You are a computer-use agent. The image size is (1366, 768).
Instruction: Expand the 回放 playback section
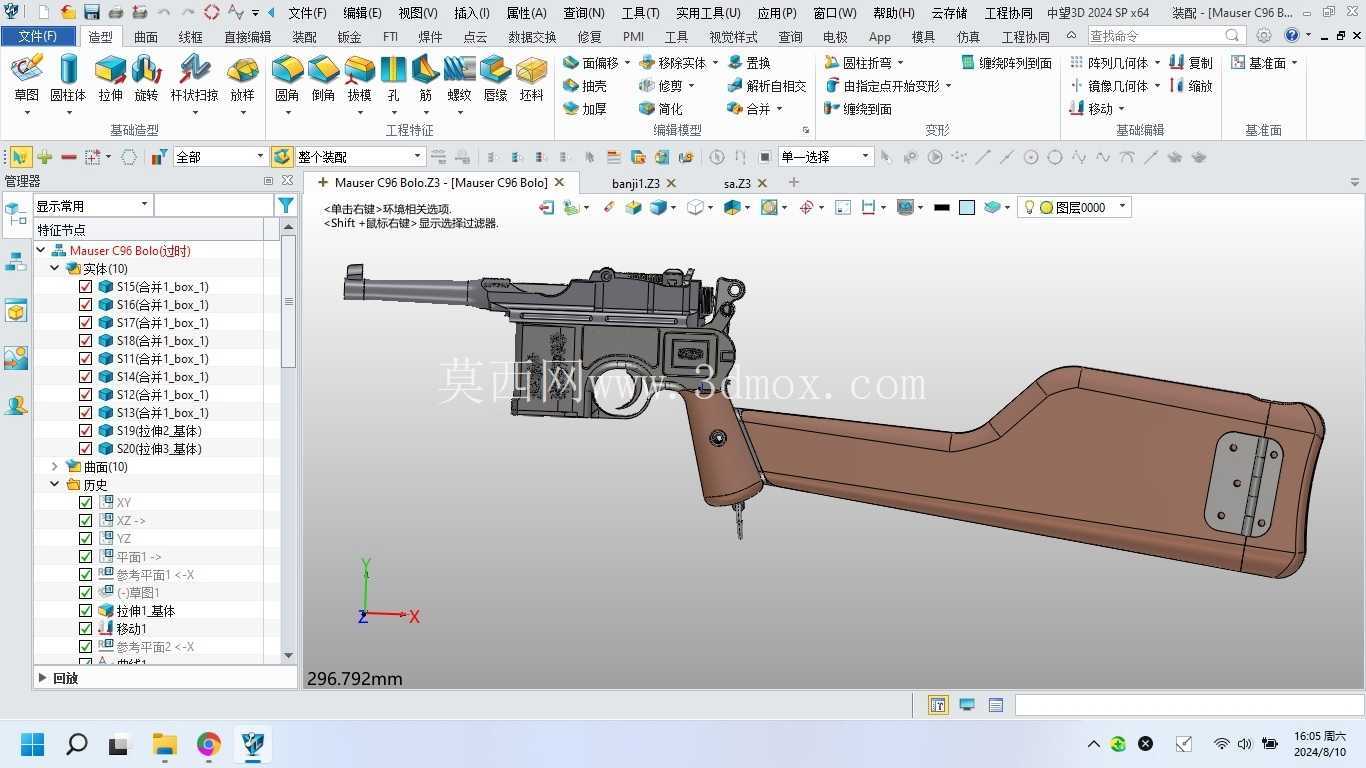click(x=42, y=678)
